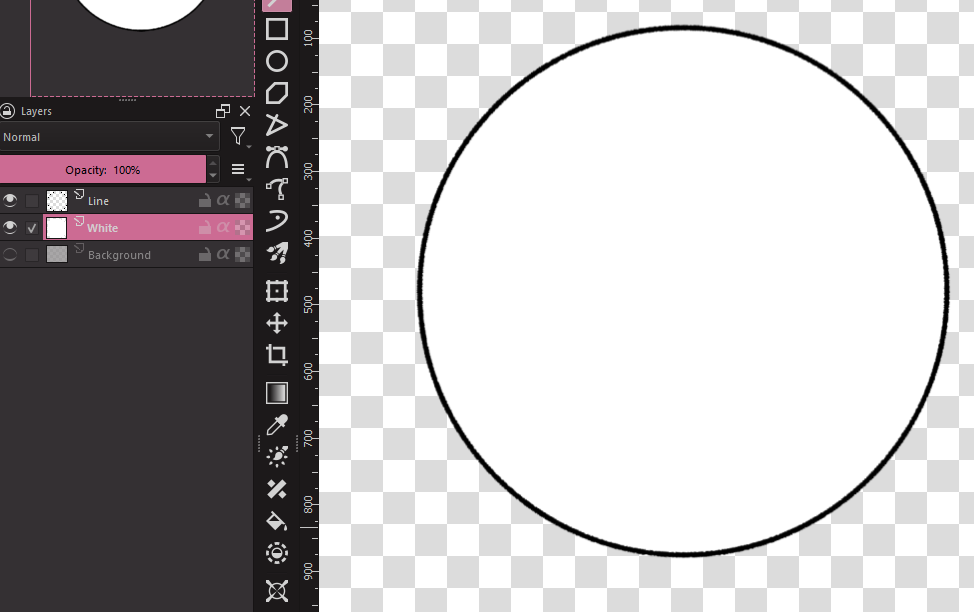Click the layer Opacity slider
Screen dimensions: 974x612
click(x=102, y=170)
